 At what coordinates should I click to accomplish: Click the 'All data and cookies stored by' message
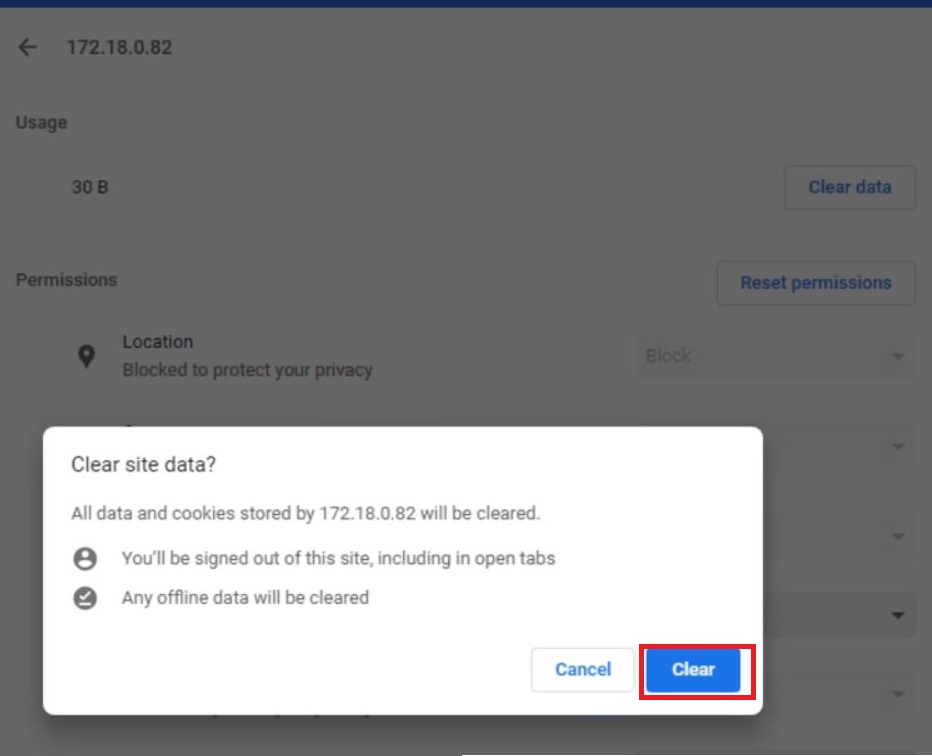306,513
